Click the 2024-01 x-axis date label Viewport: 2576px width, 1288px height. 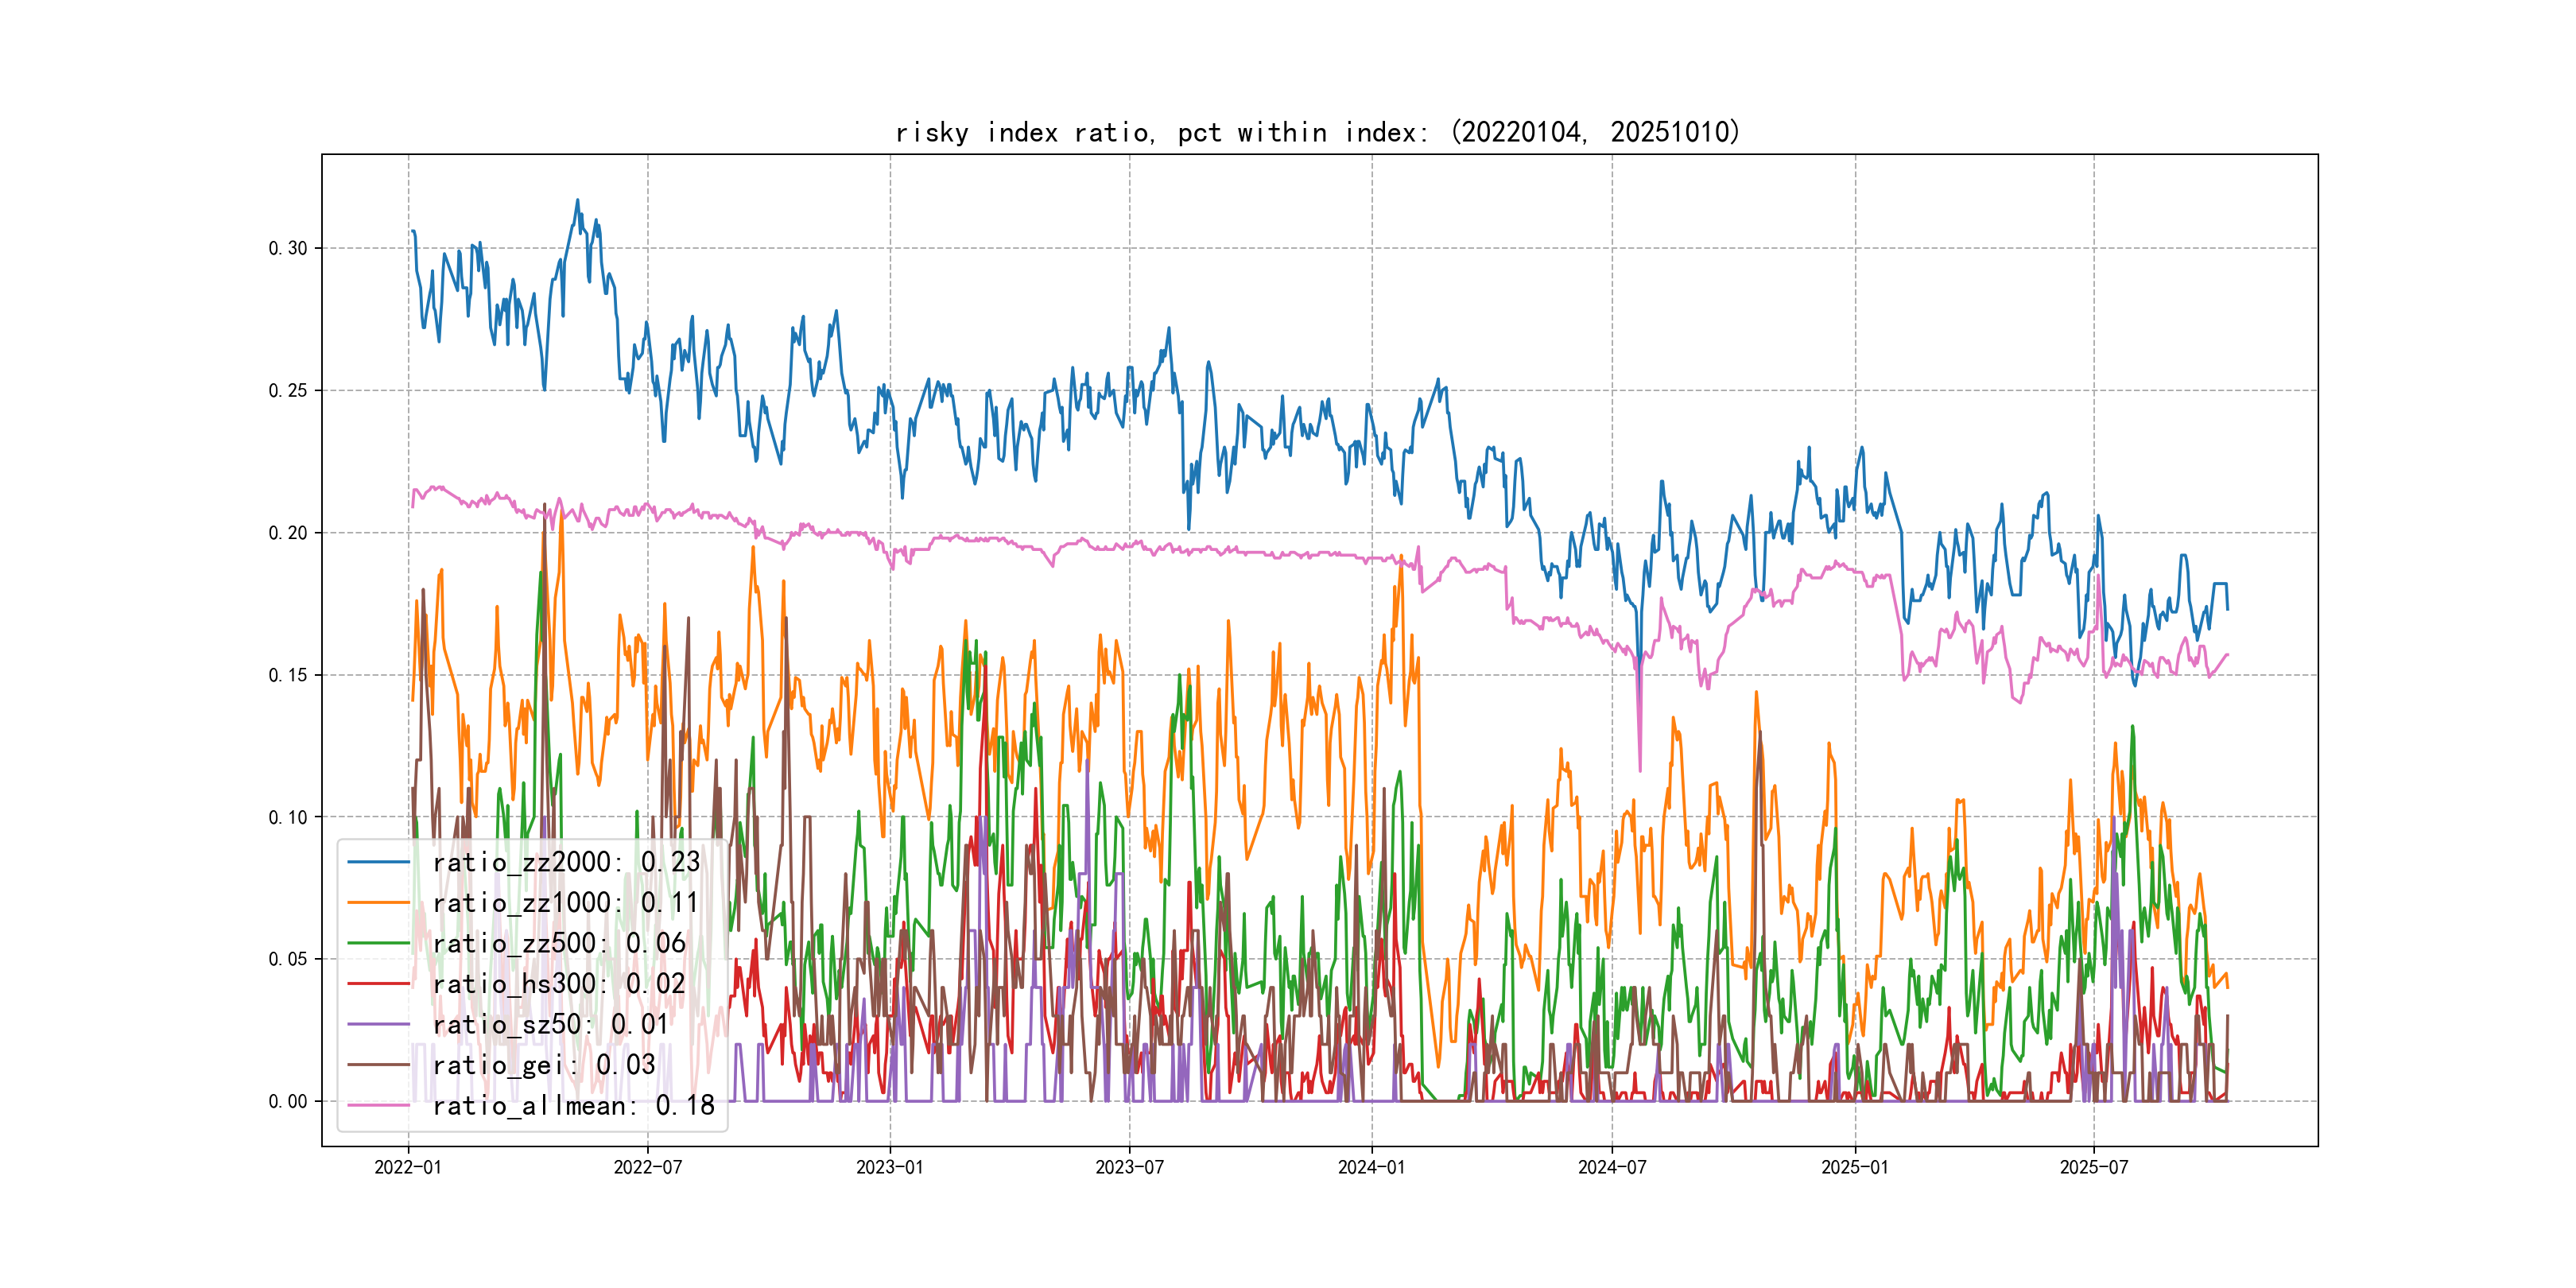point(1371,1167)
